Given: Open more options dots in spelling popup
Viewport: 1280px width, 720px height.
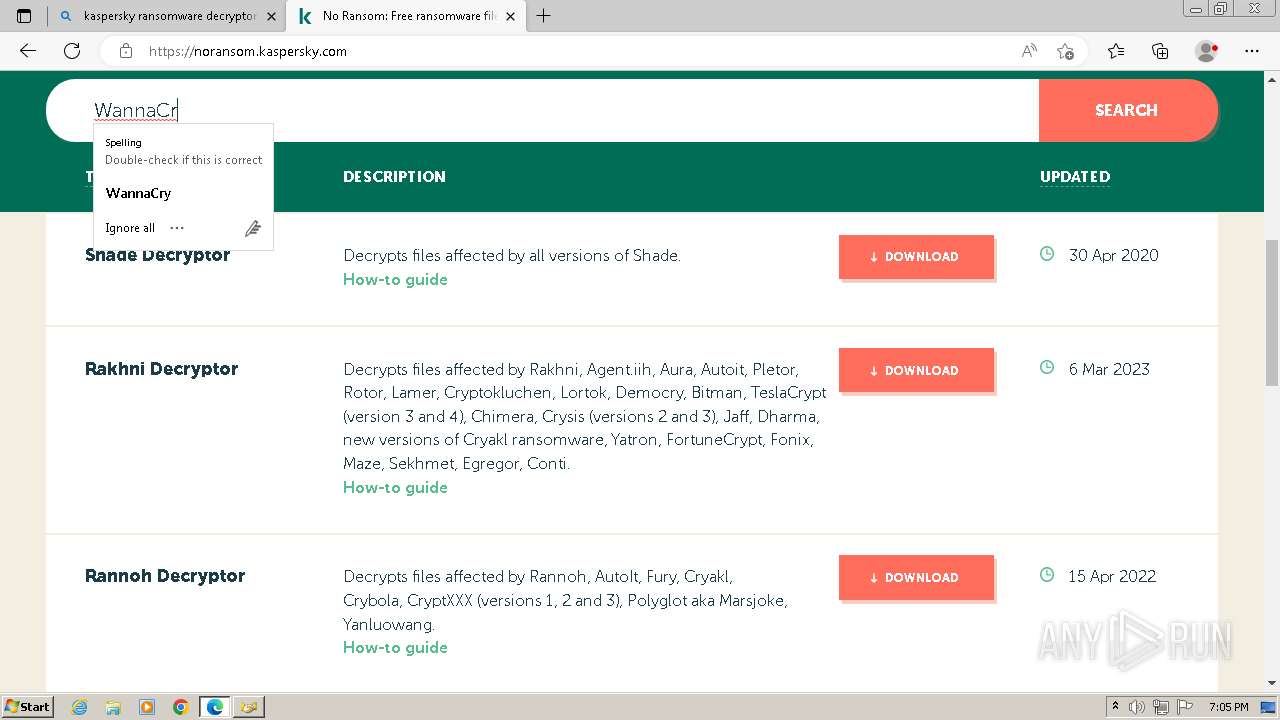Looking at the screenshot, I should pos(177,228).
